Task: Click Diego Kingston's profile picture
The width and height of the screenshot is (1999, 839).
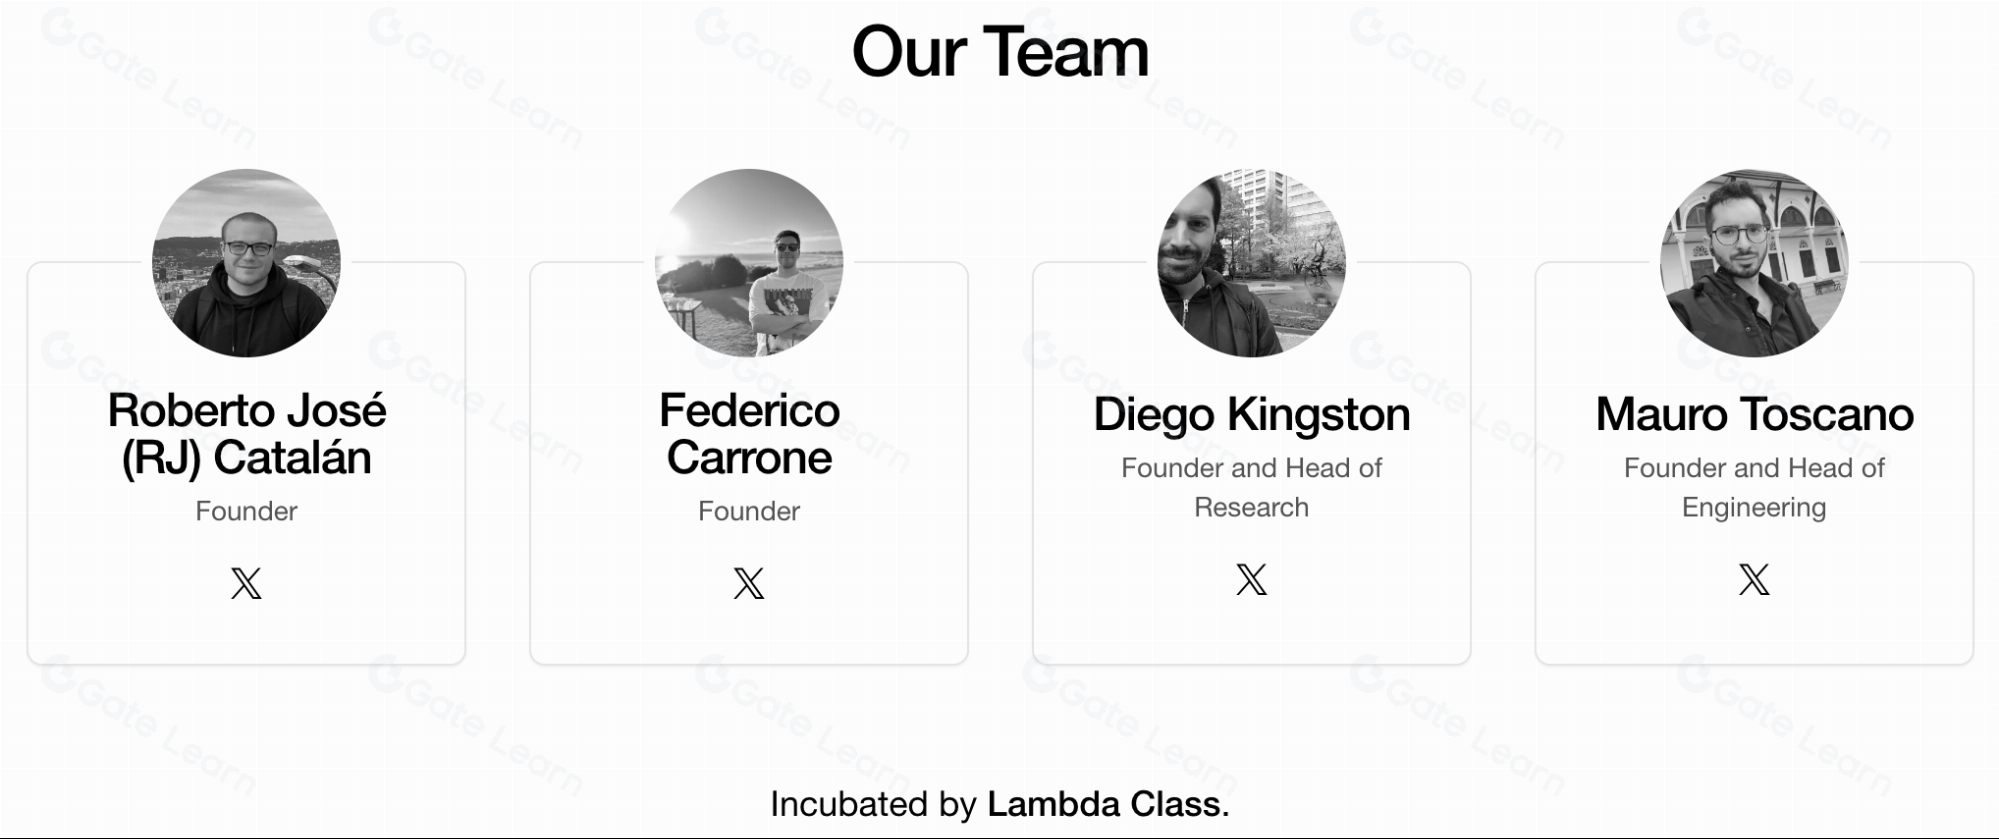Action: point(1251,263)
